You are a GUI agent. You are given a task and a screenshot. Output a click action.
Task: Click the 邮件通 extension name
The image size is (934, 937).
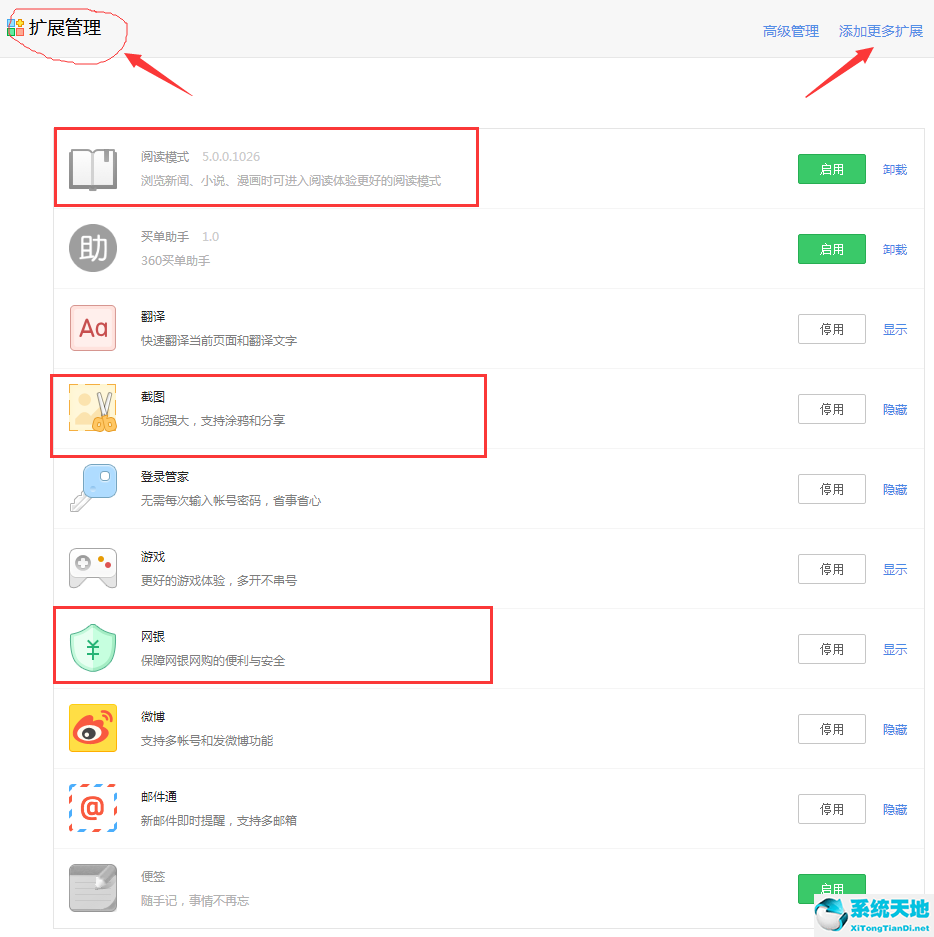click(x=159, y=797)
